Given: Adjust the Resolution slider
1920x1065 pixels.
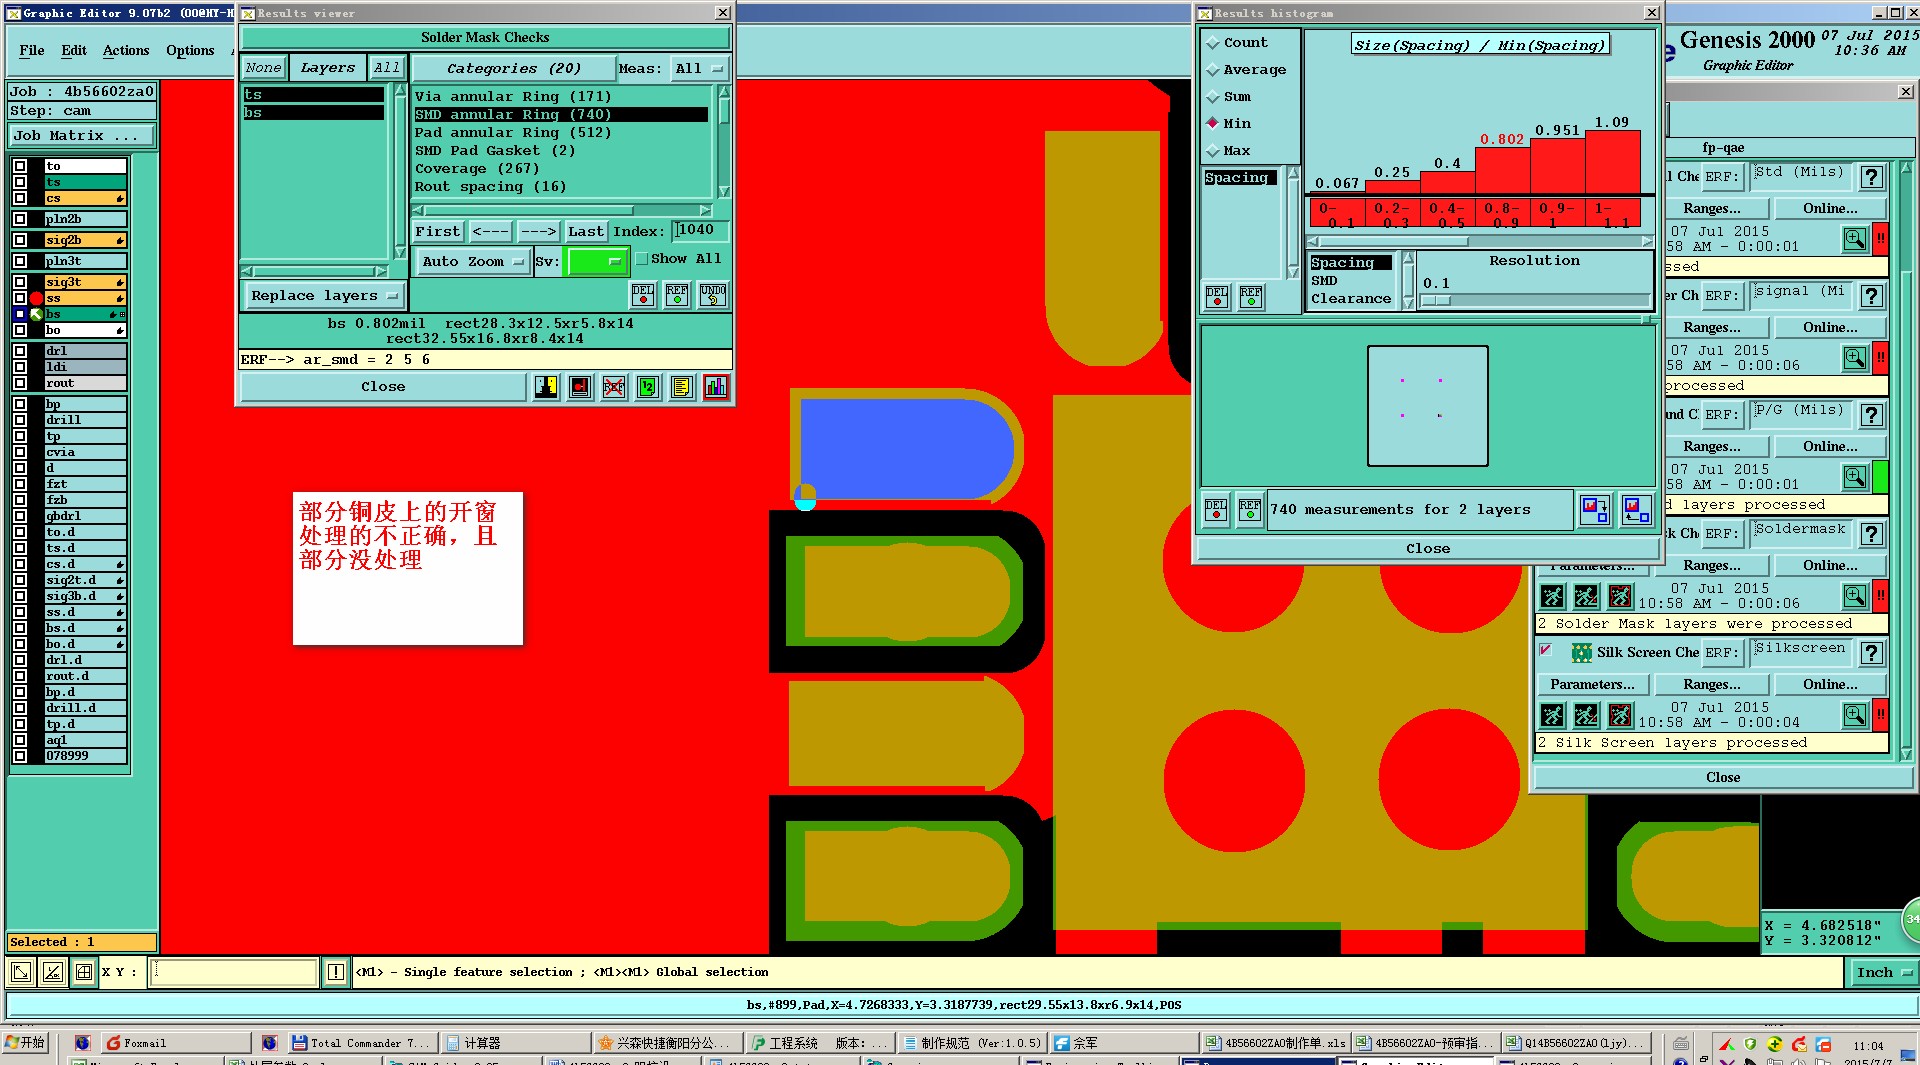Looking at the screenshot, I should (1536, 300).
